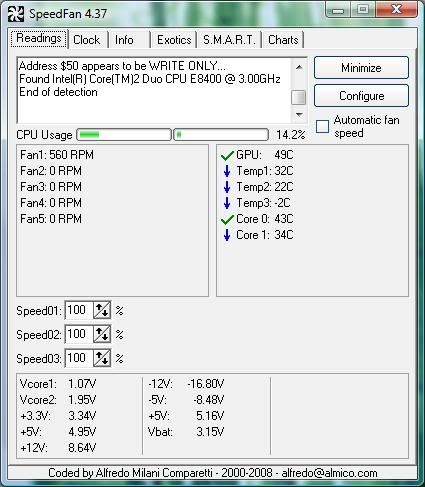
Task: Click the log scroll up arrow
Action: 299,67
